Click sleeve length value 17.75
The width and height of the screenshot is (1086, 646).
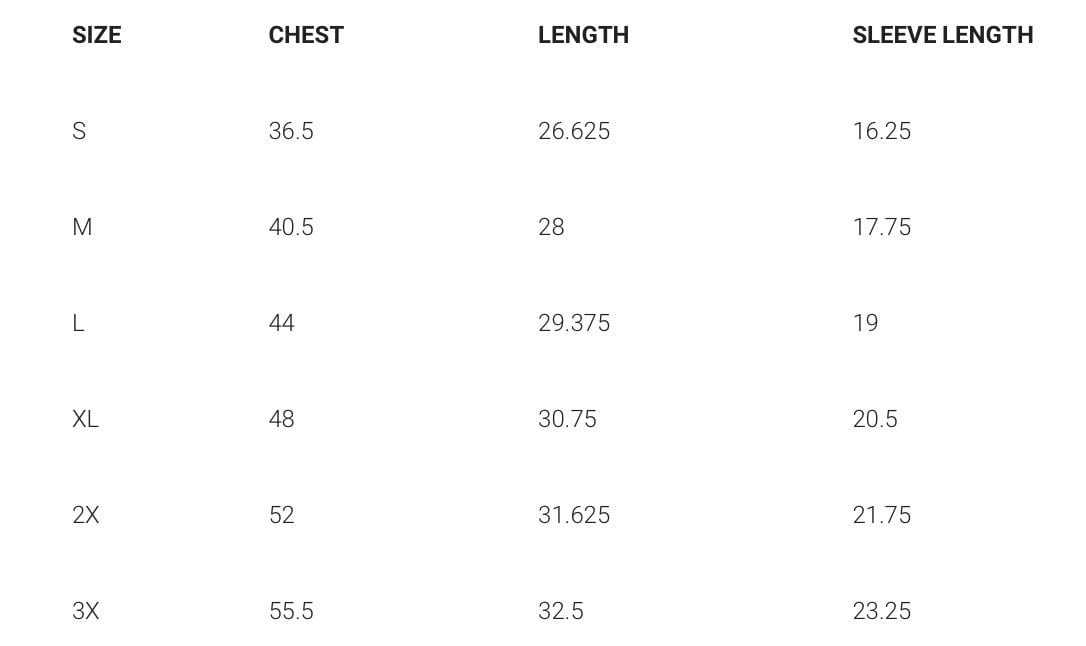point(882,227)
